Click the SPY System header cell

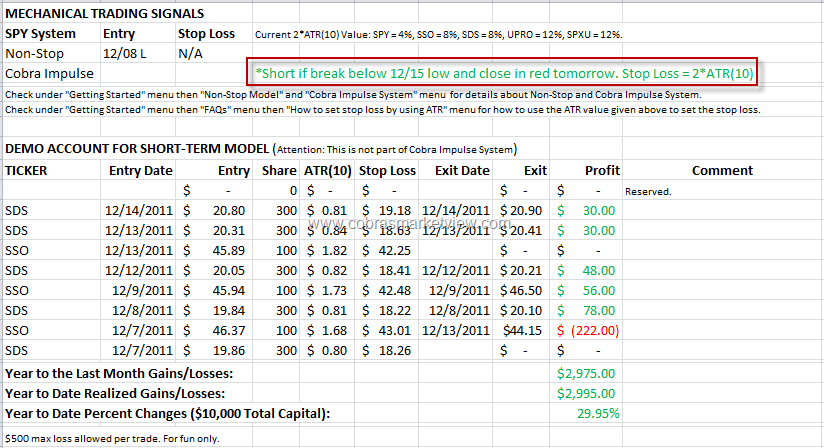tap(40, 34)
